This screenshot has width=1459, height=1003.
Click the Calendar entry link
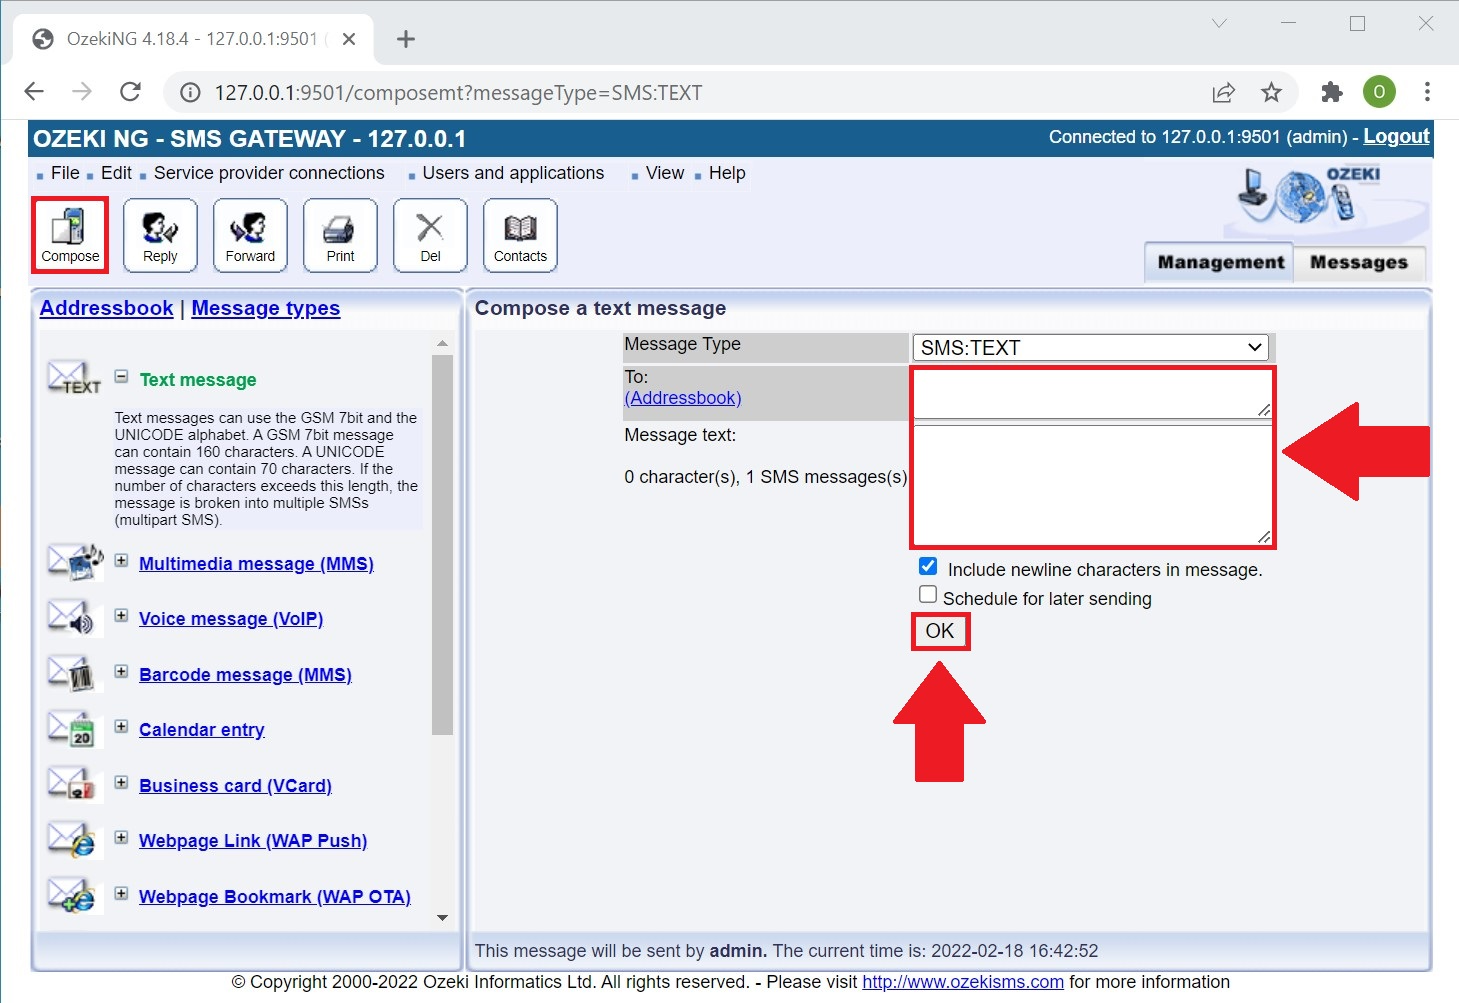pos(202,730)
